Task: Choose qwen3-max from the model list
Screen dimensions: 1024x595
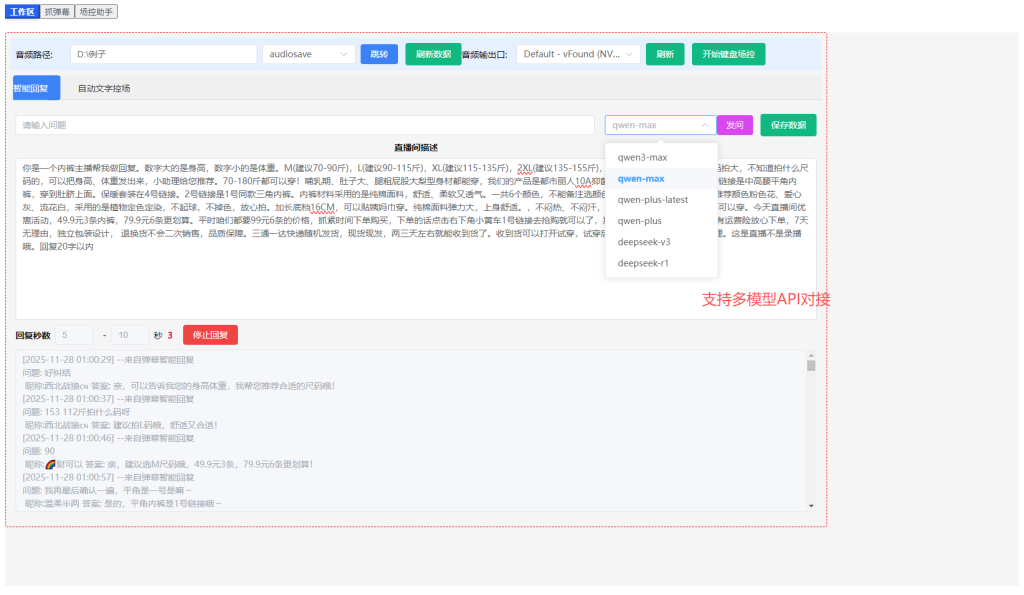Action: pos(642,157)
